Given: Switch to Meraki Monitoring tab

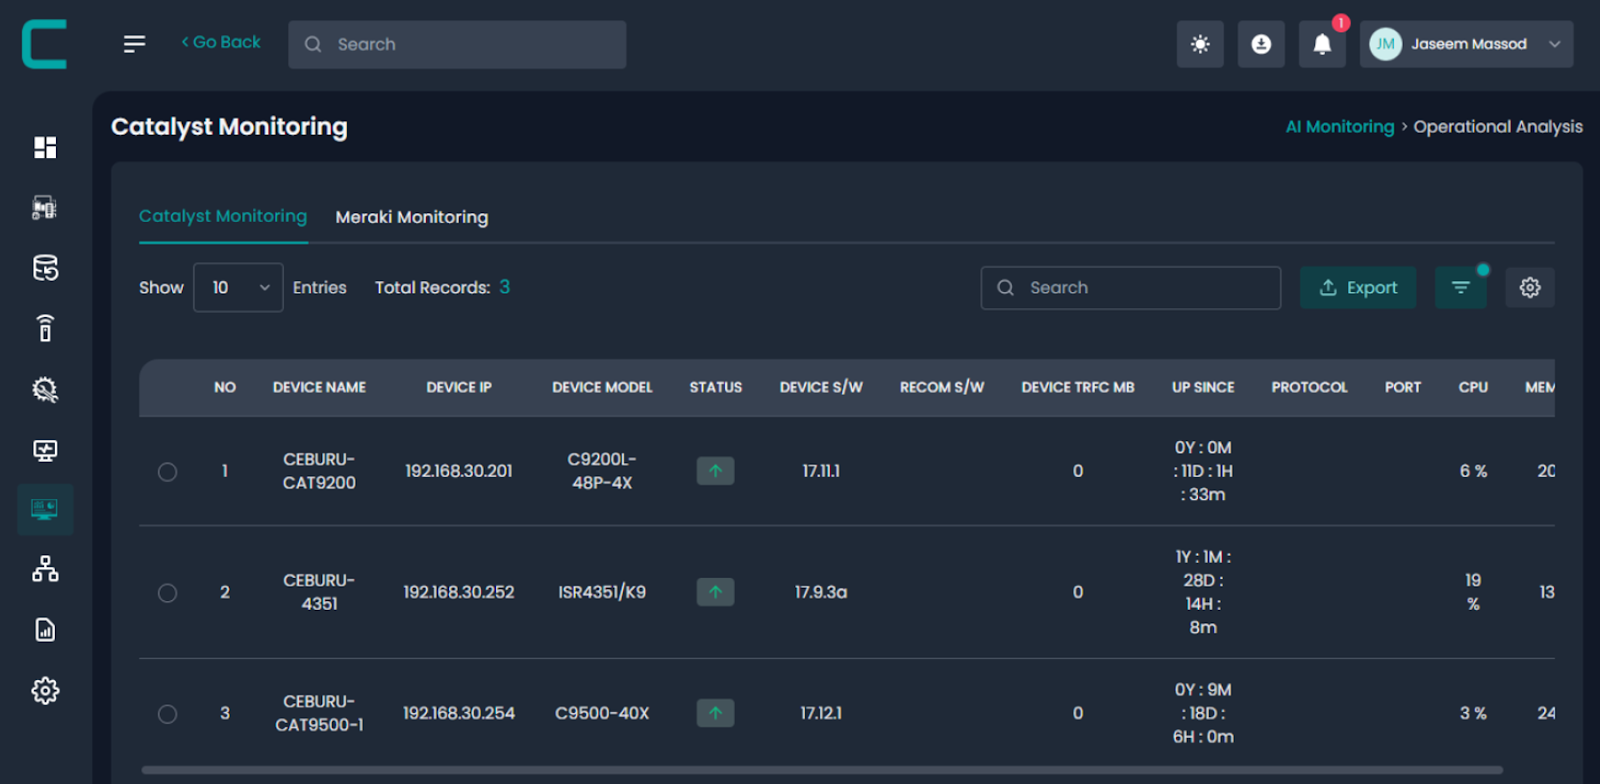Looking at the screenshot, I should tap(412, 217).
